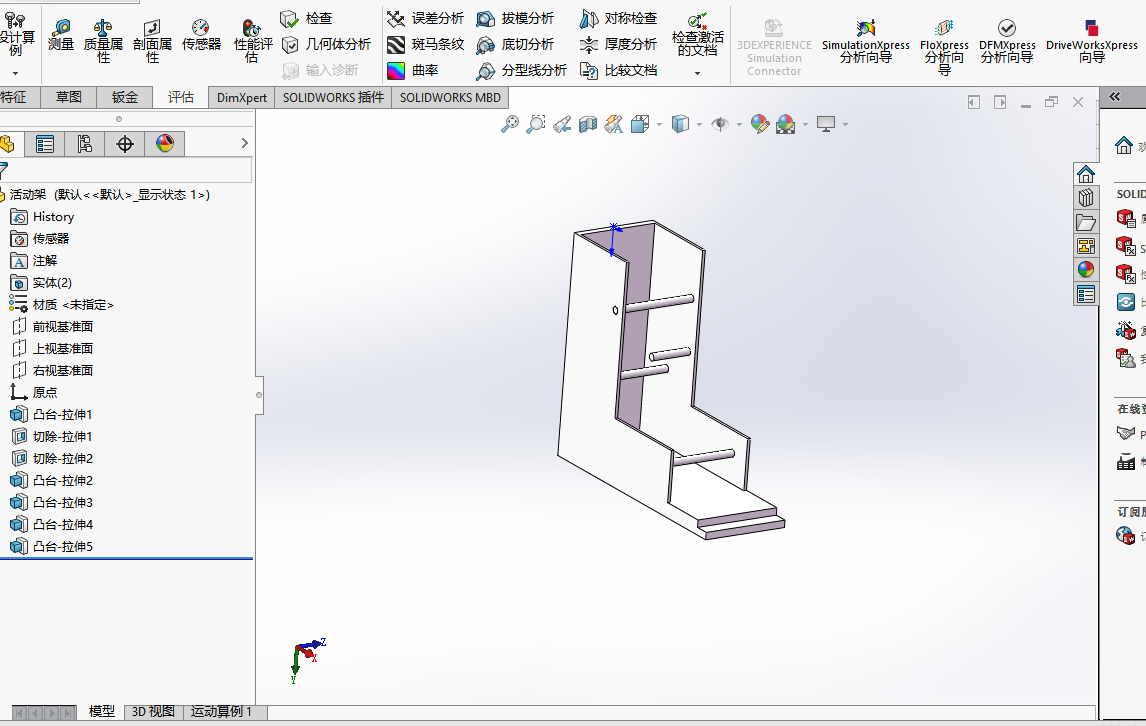The height and width of the screenshot is (726, 1146).
Task: Open Section Properties (剖面属性)
Action: 152,41
